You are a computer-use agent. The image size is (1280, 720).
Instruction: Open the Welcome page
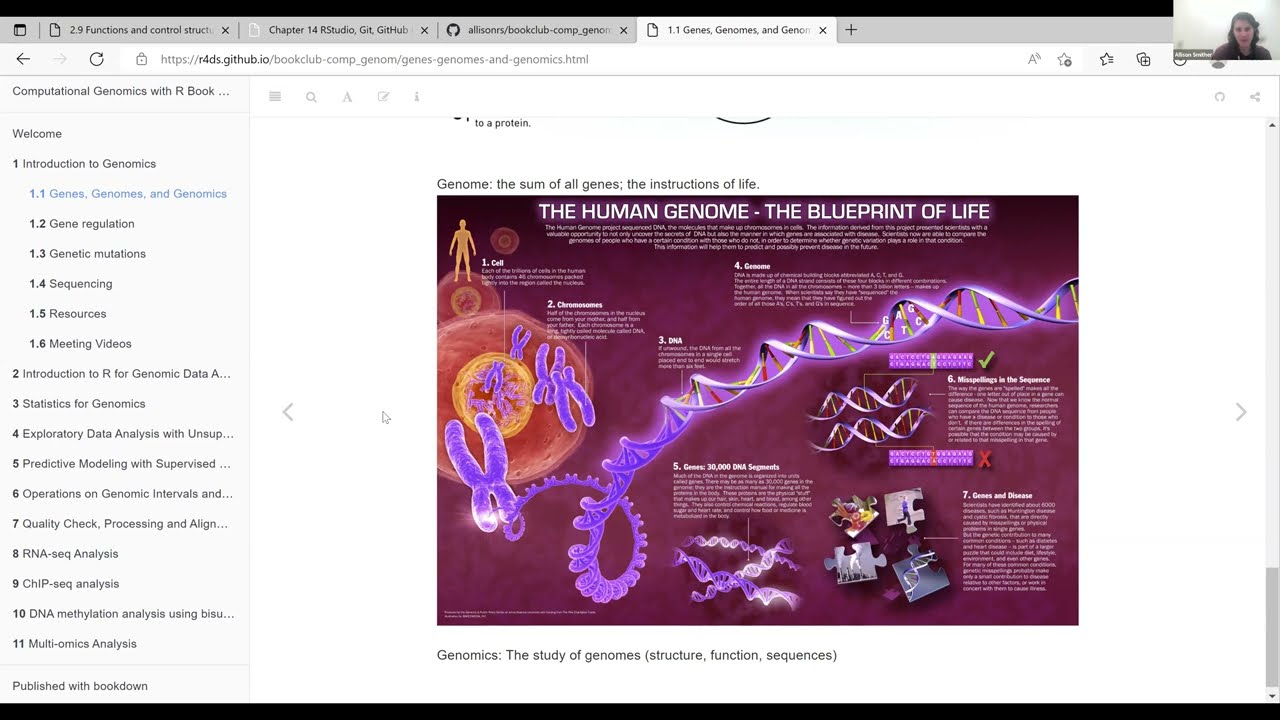[37, 134]
